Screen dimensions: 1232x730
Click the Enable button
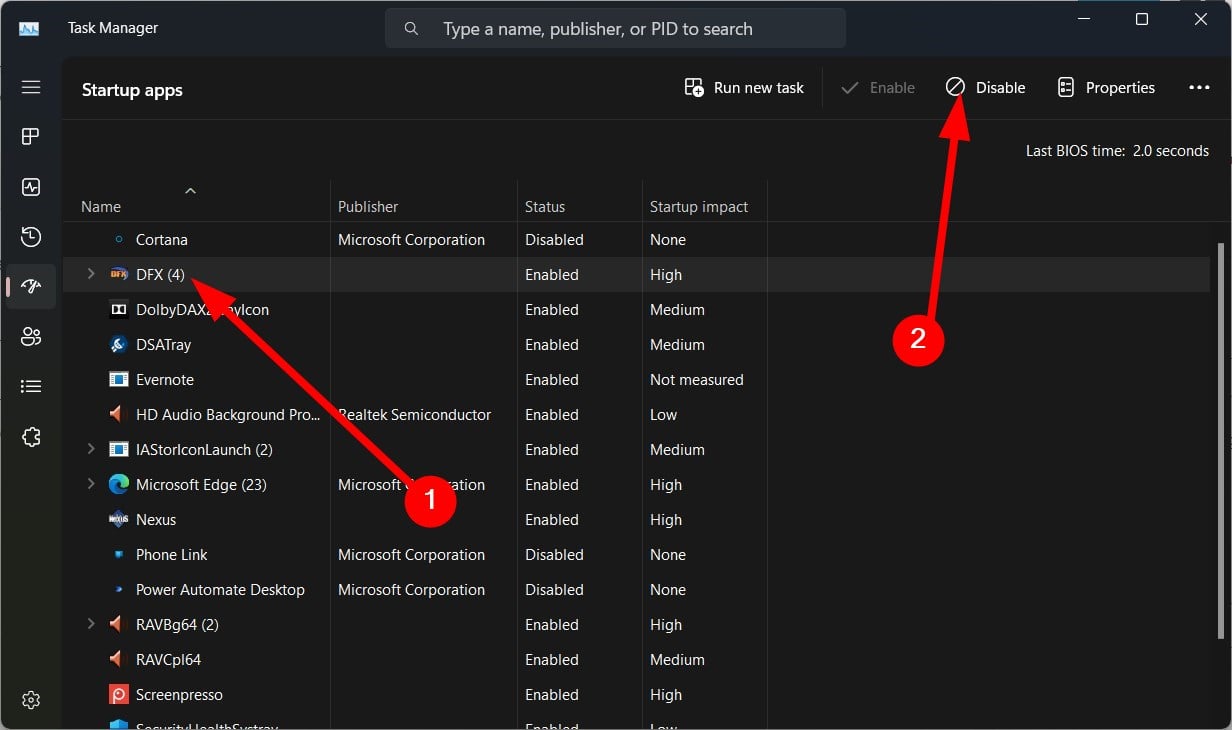pyautogui.click(x=878, y=88)
